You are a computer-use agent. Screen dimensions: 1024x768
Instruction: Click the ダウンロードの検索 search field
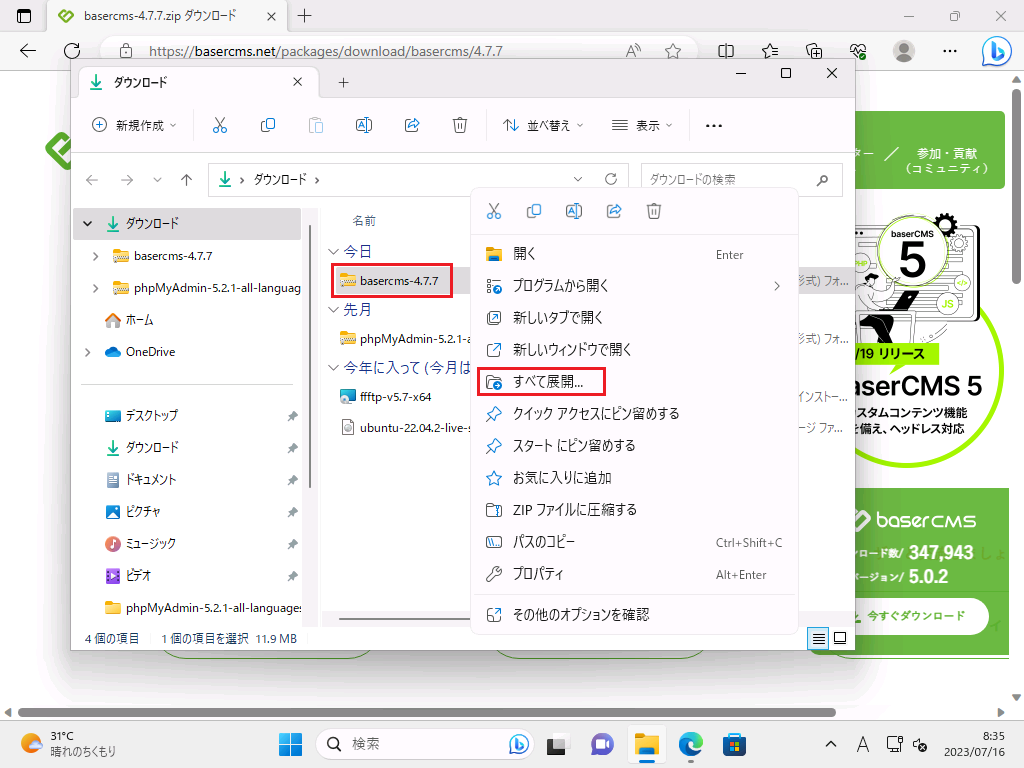click(x=730, y=180)
